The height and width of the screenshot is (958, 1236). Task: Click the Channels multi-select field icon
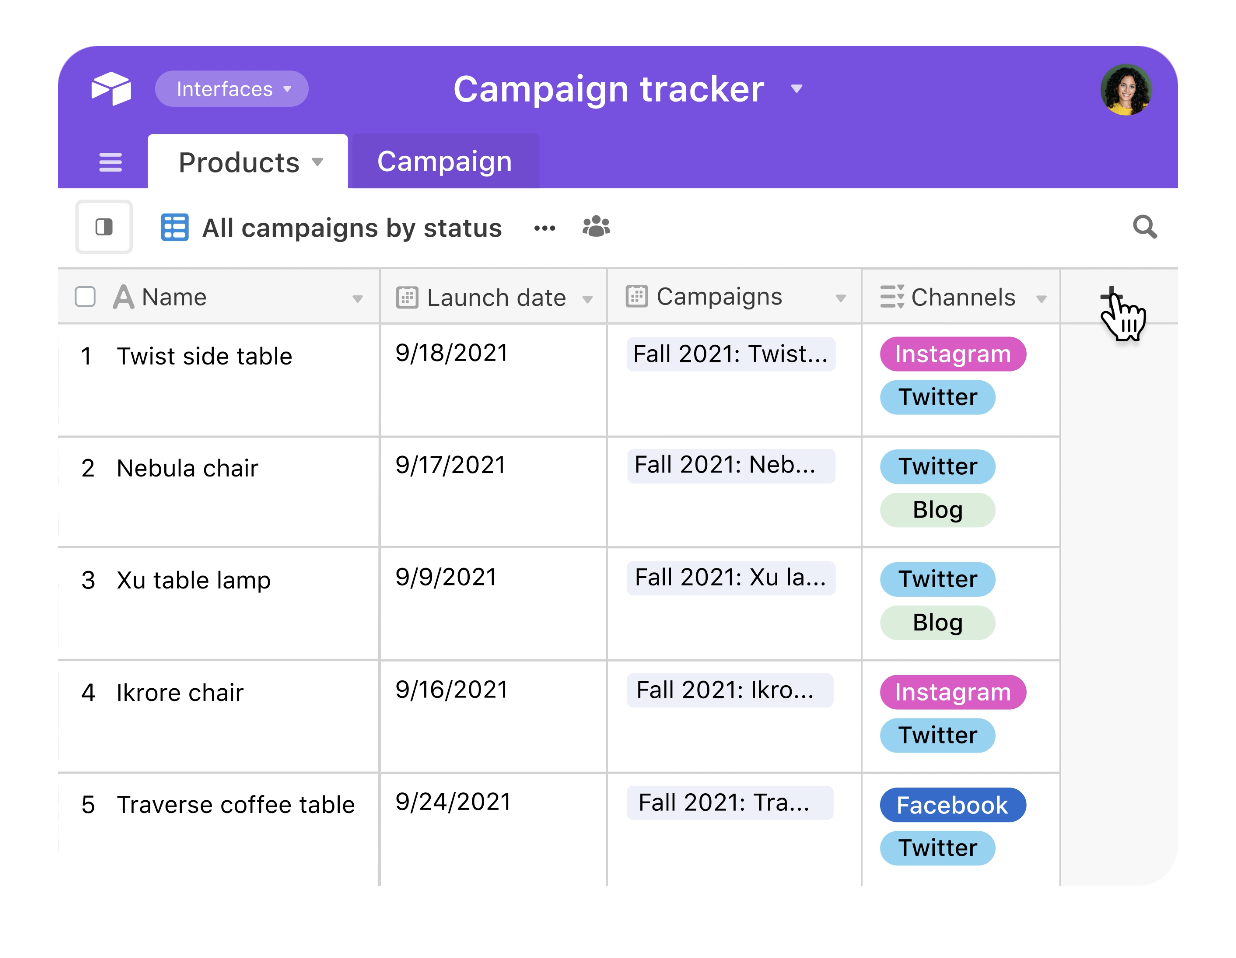coord(892,297)
